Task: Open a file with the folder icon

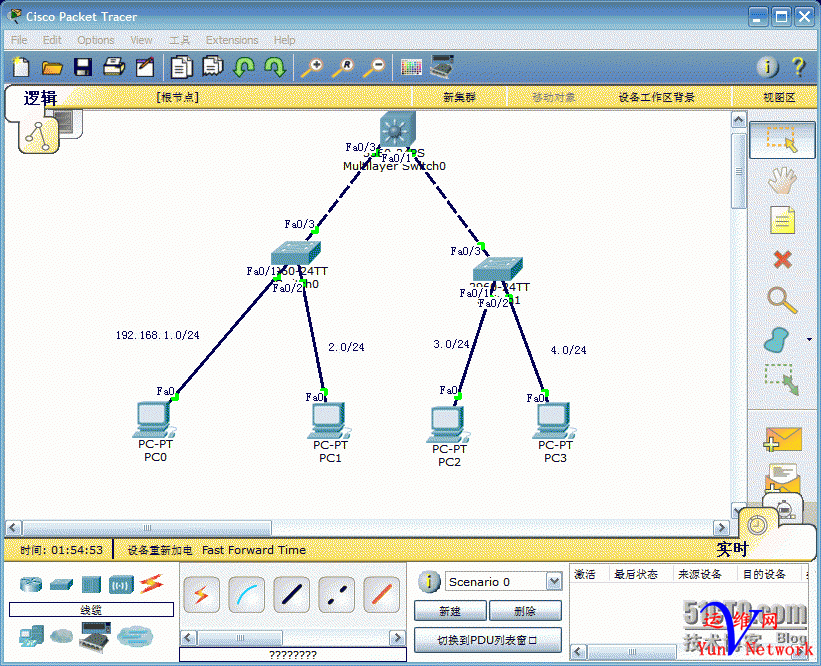Action: click(x=52, y=68)
